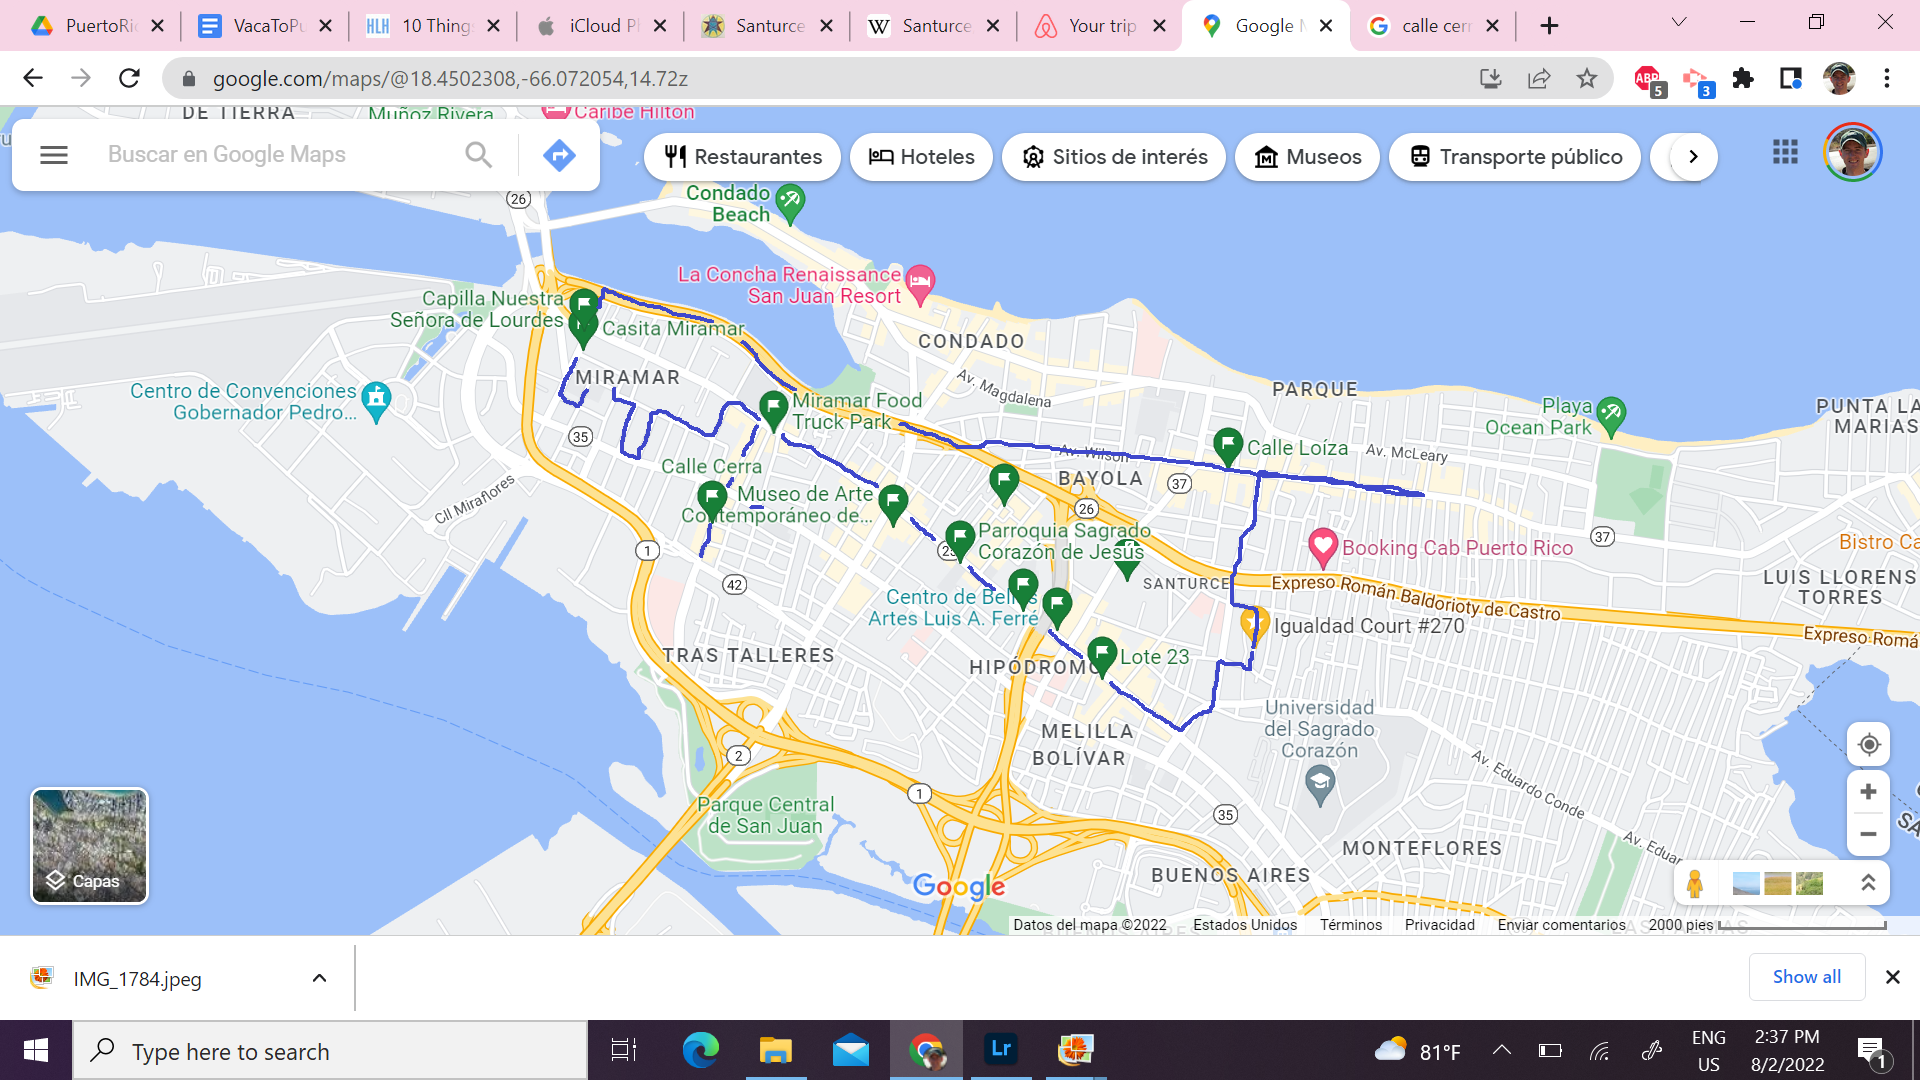Open a new browser tab
This screenshot has height=1080, width=1920.
(x=1549, y=26)
